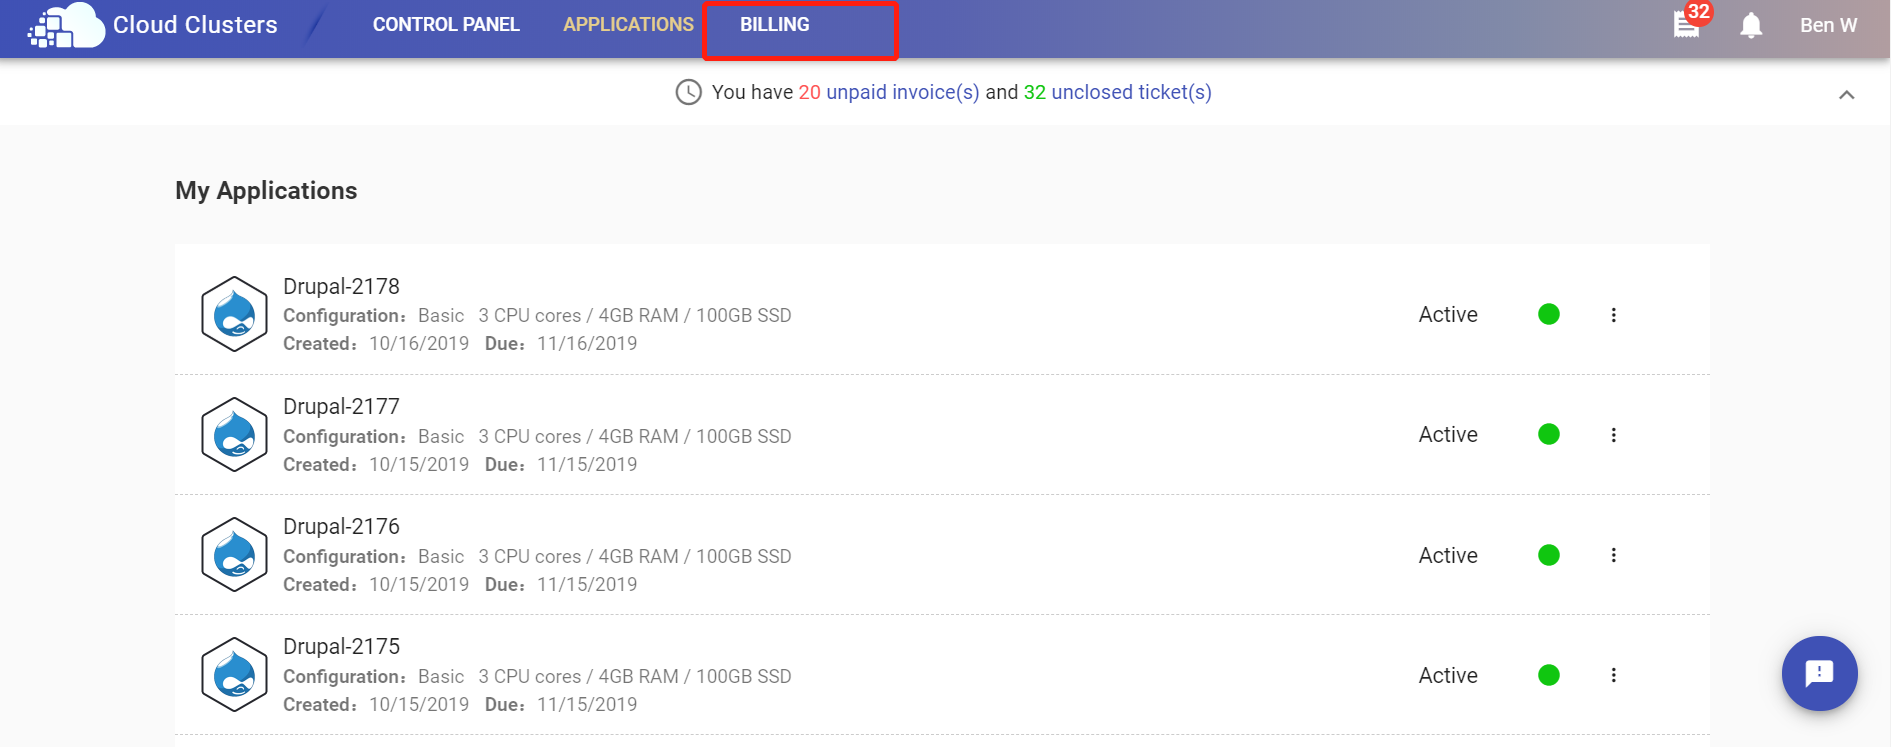Open the Drupal-2175 application title

(x=341, y=646)
